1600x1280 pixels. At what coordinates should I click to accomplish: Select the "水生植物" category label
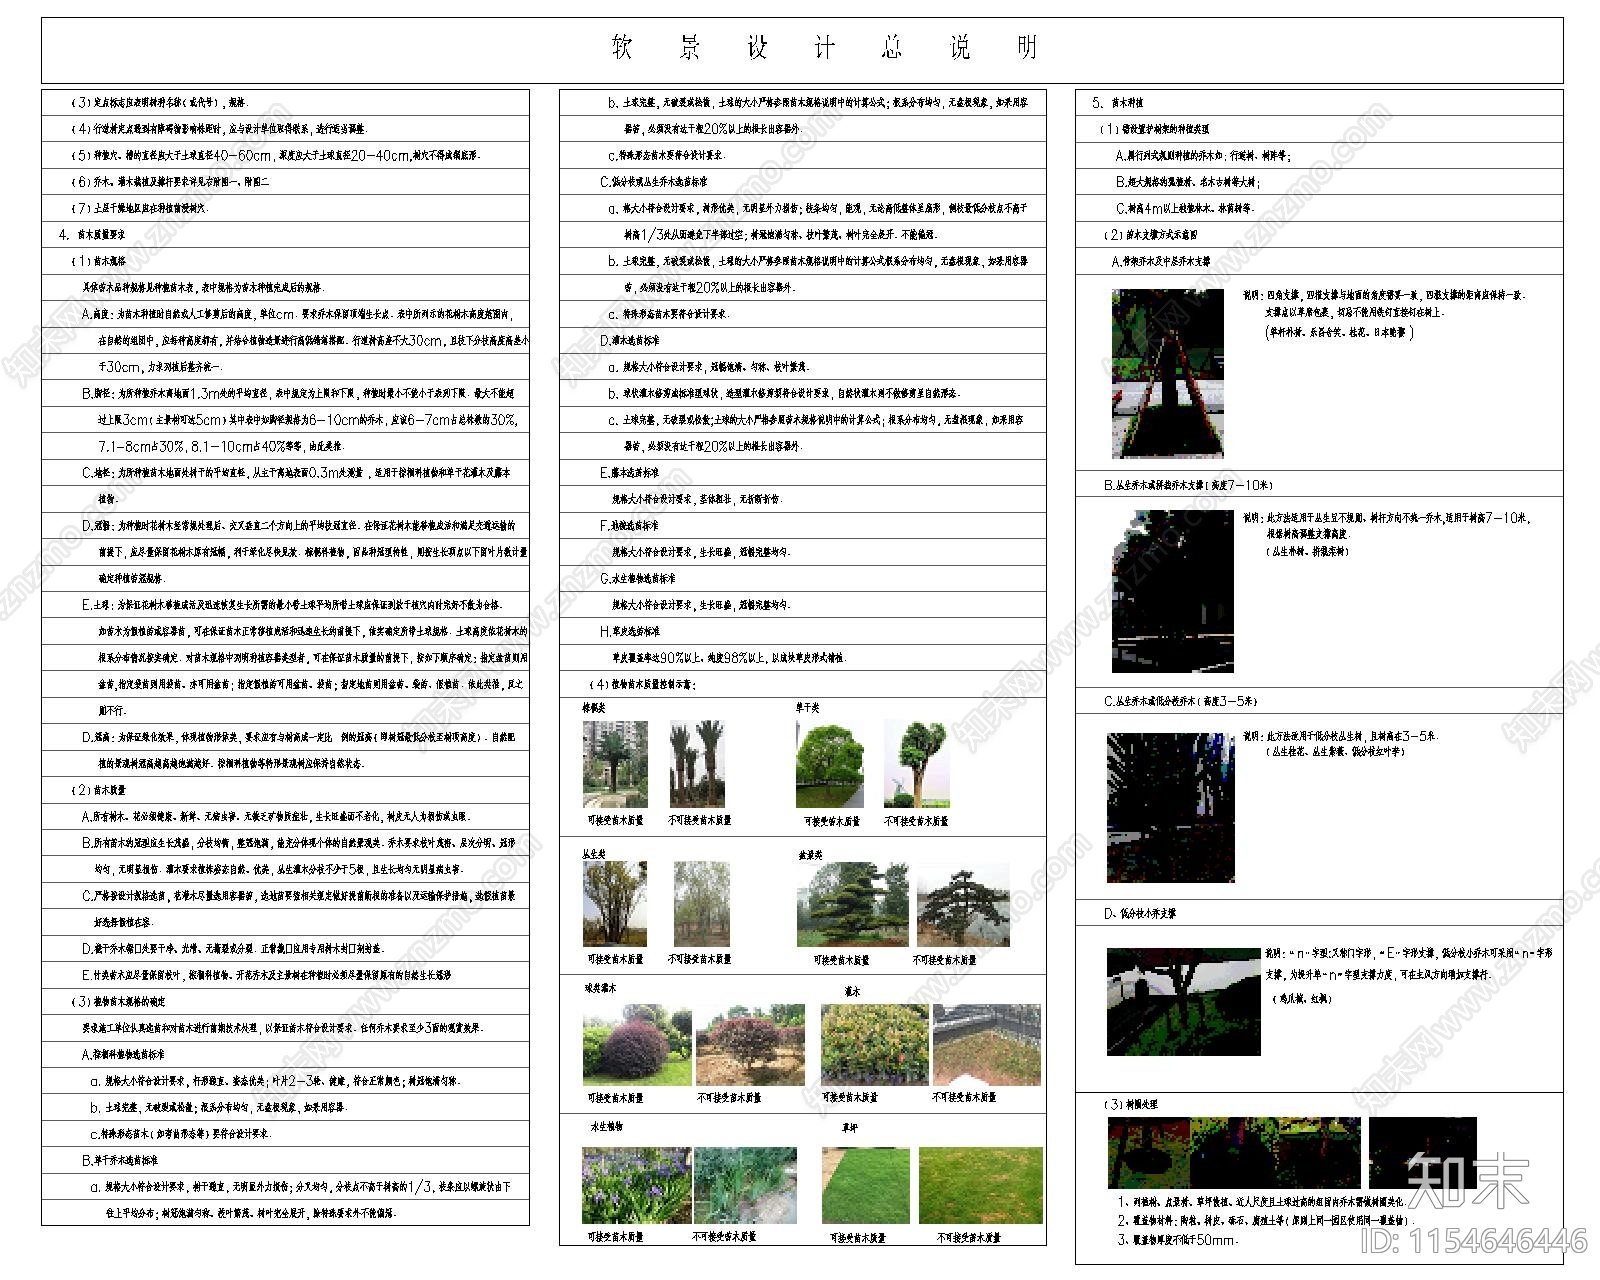606,1127
